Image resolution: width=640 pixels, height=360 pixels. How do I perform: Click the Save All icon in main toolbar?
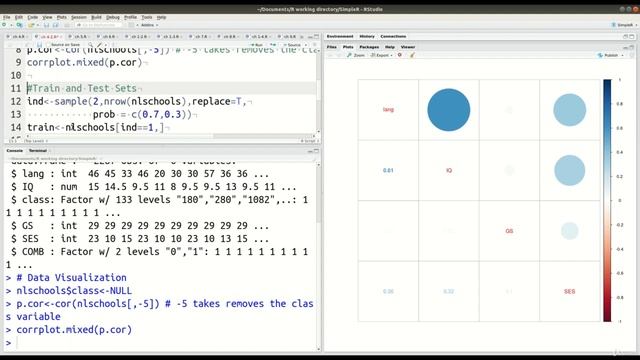[56, 25]
